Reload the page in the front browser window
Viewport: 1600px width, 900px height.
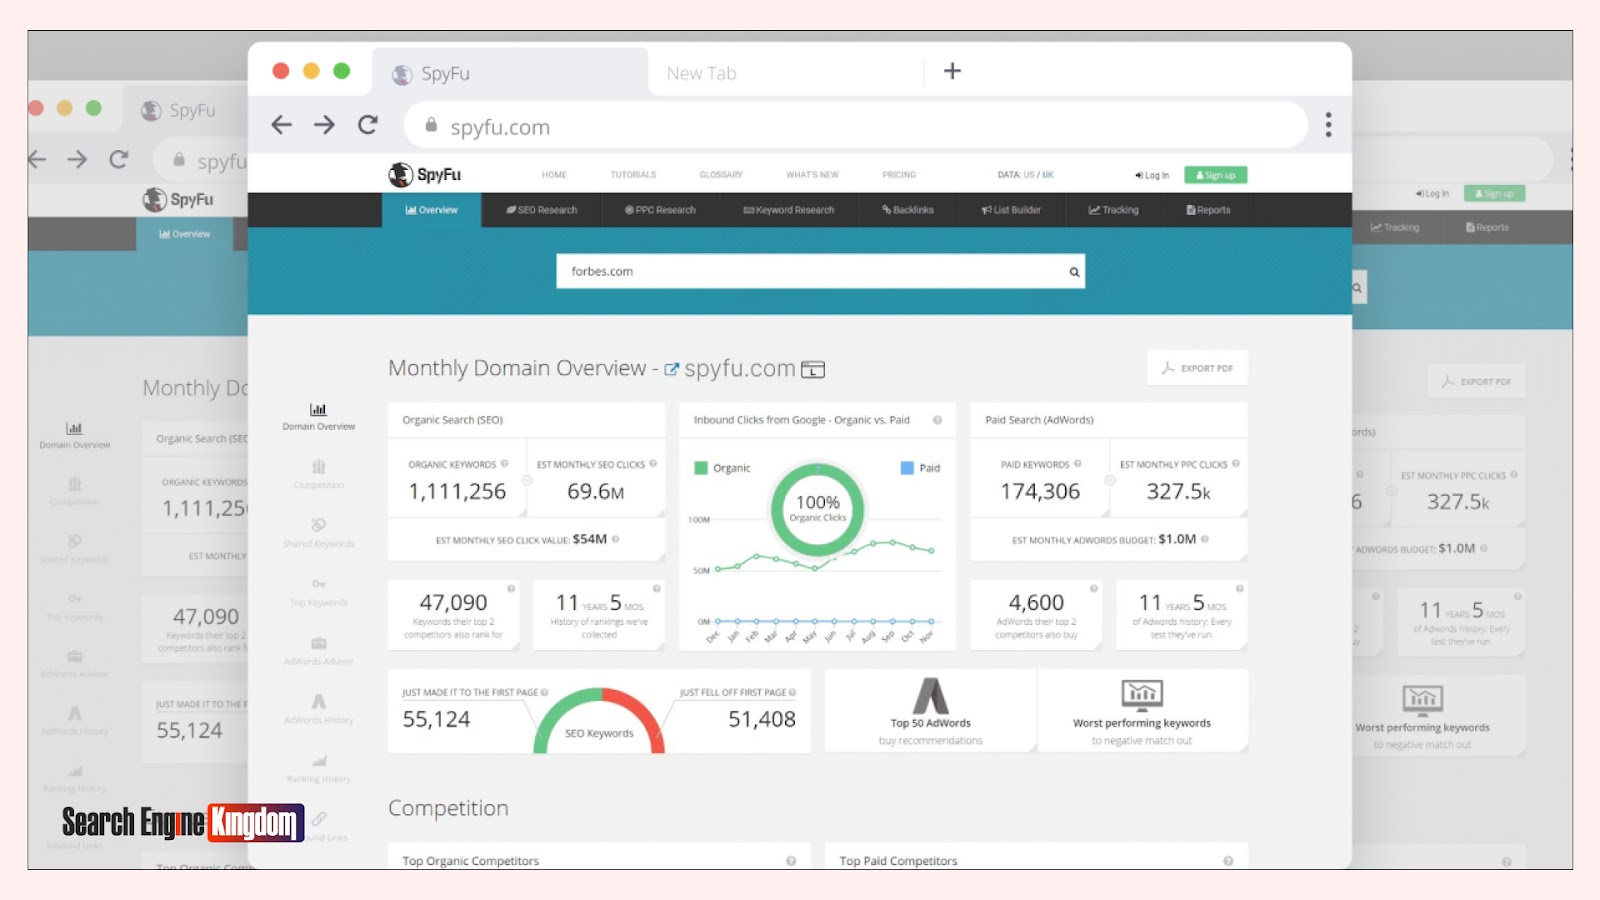[x=368, y=125]
